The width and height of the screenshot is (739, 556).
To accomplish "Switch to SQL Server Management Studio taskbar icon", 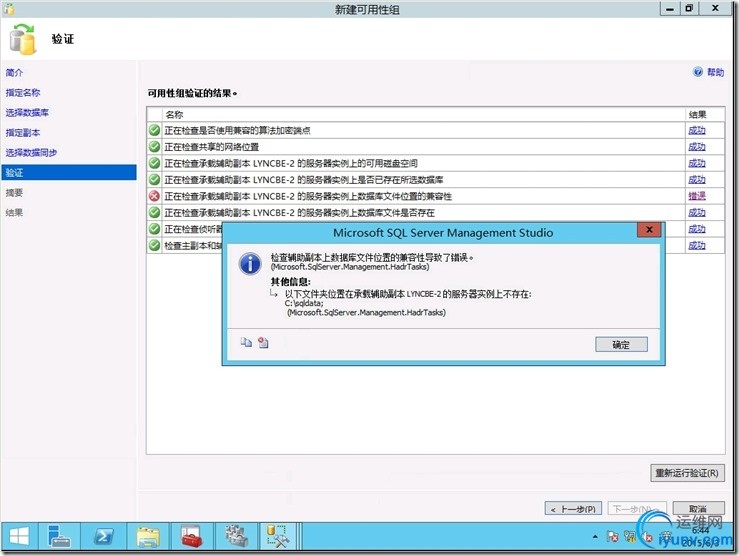I will click(278, 536).
